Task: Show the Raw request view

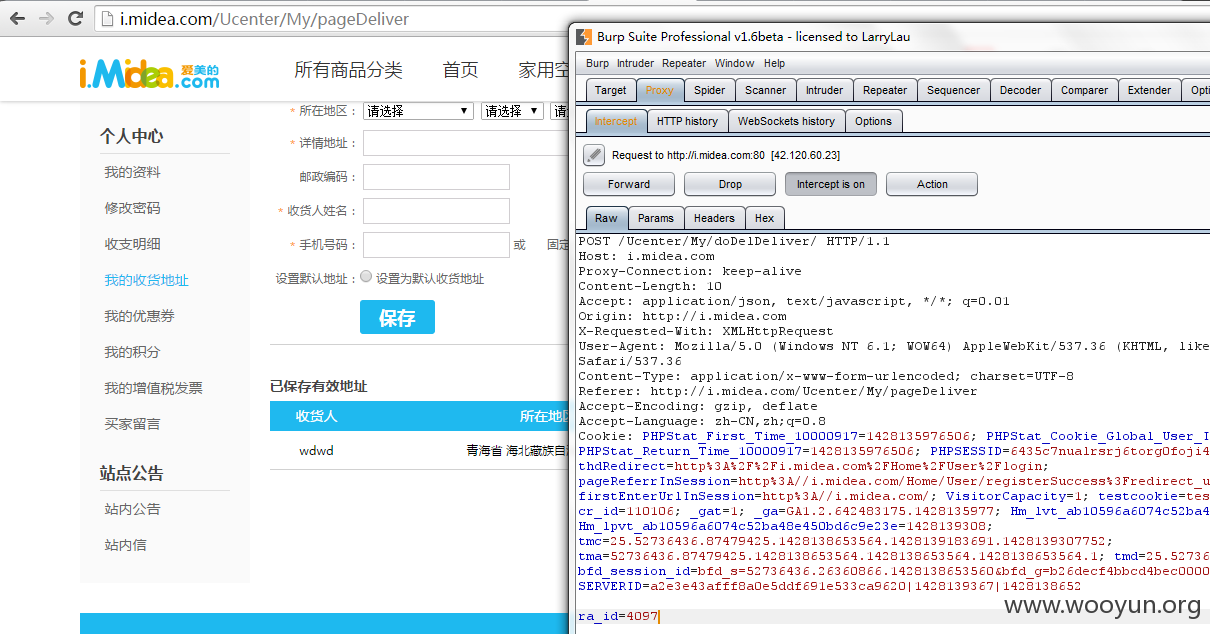Action: pyautogui.click(x=606, y=218)
